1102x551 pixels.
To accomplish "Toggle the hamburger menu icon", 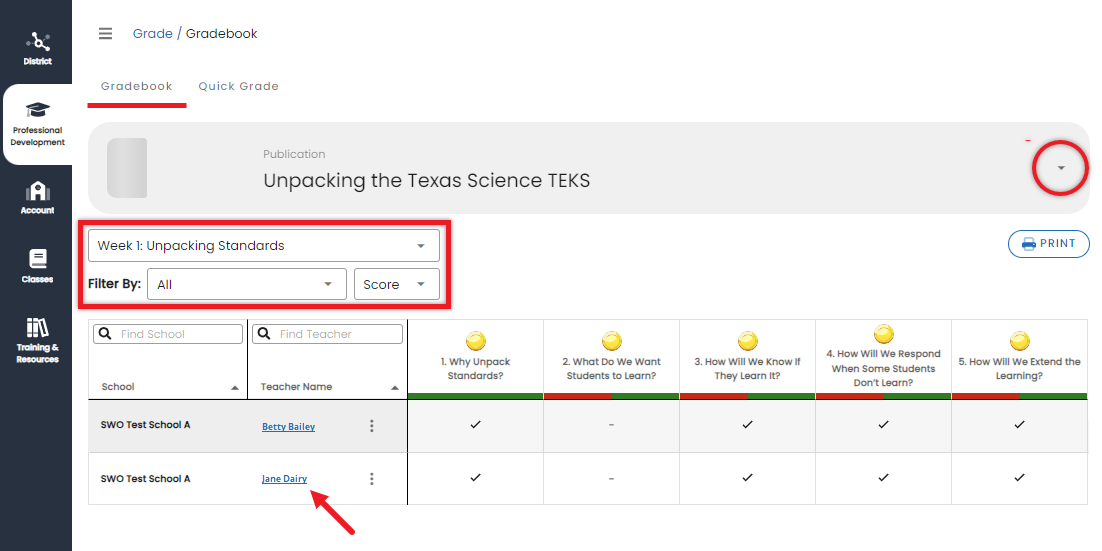I will (105, 34).
